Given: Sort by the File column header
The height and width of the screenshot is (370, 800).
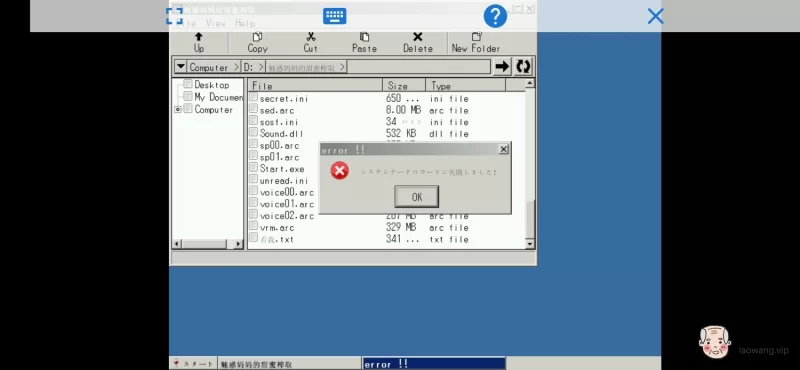Looking at the screenshot, I should coord(315,86).
